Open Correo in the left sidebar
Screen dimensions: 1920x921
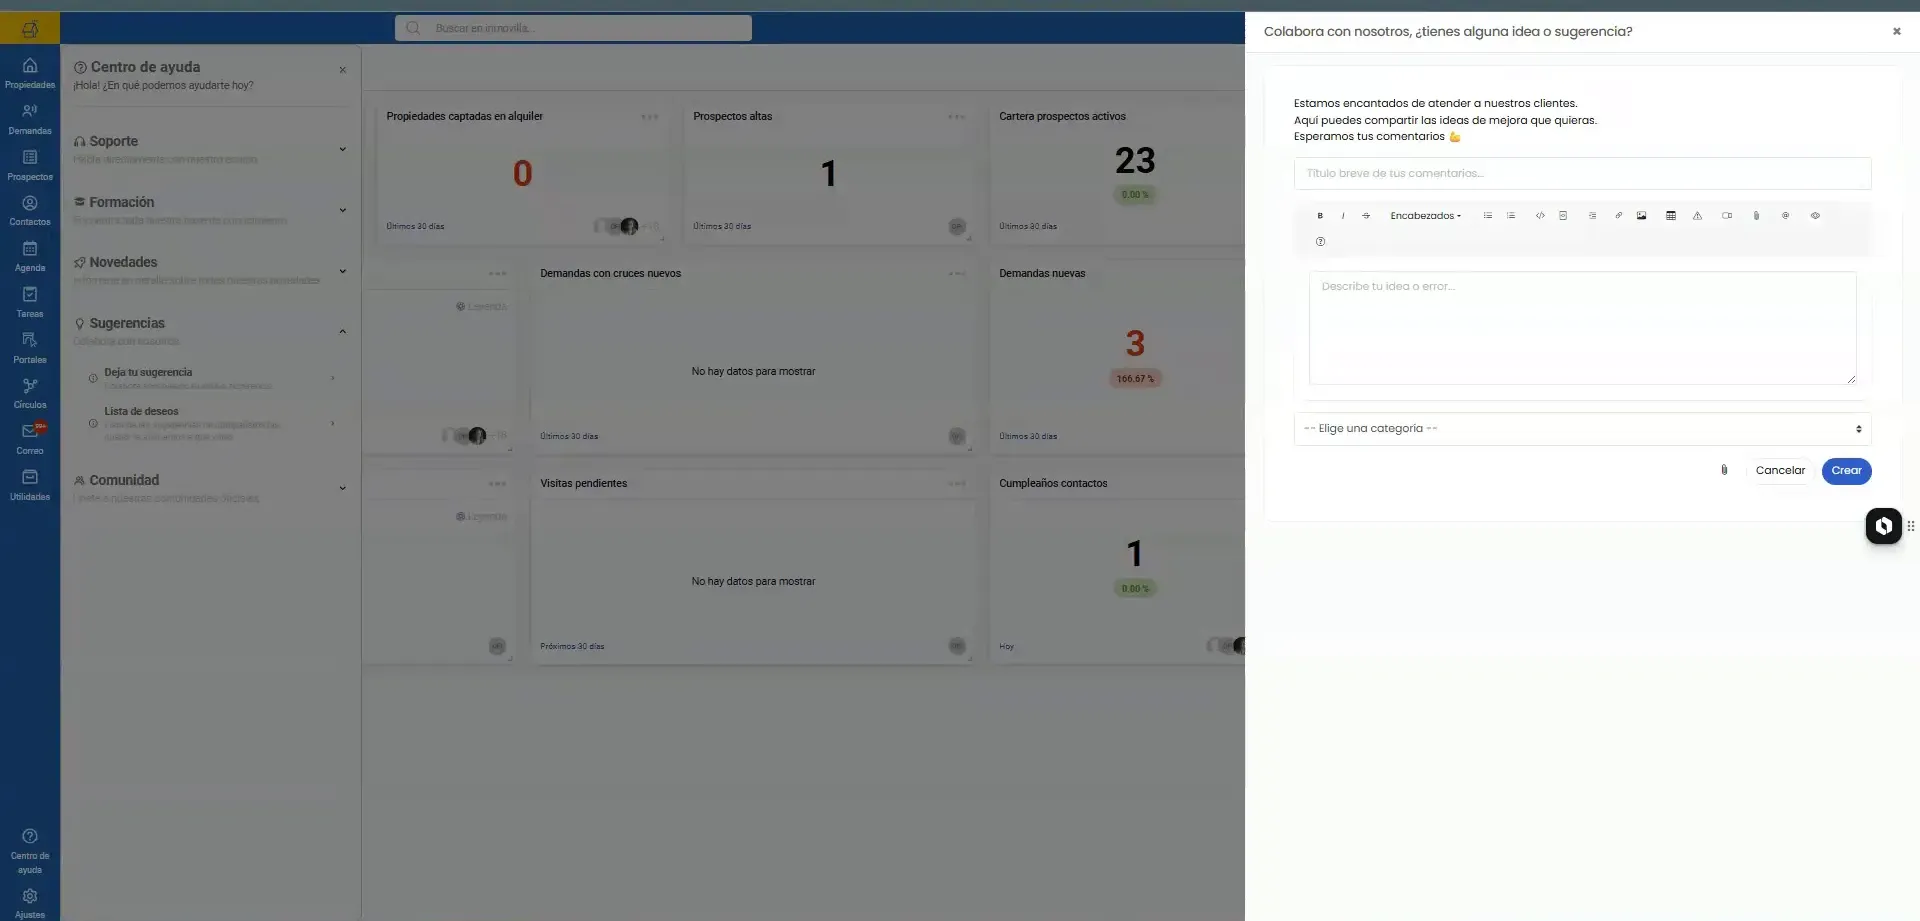pyautogui.click(x=30, y=439)
